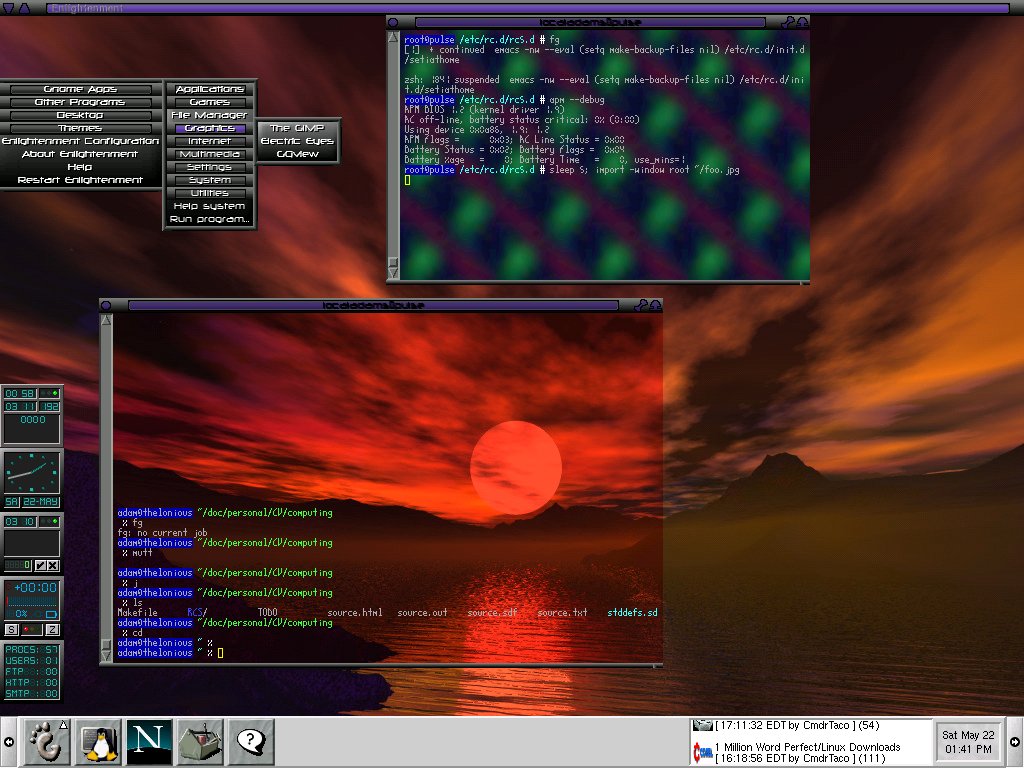Image resolution: width=1024 pixels, height=768 pixels.
Task: Toggle the X button on mail applet
Action: (53, 566)
